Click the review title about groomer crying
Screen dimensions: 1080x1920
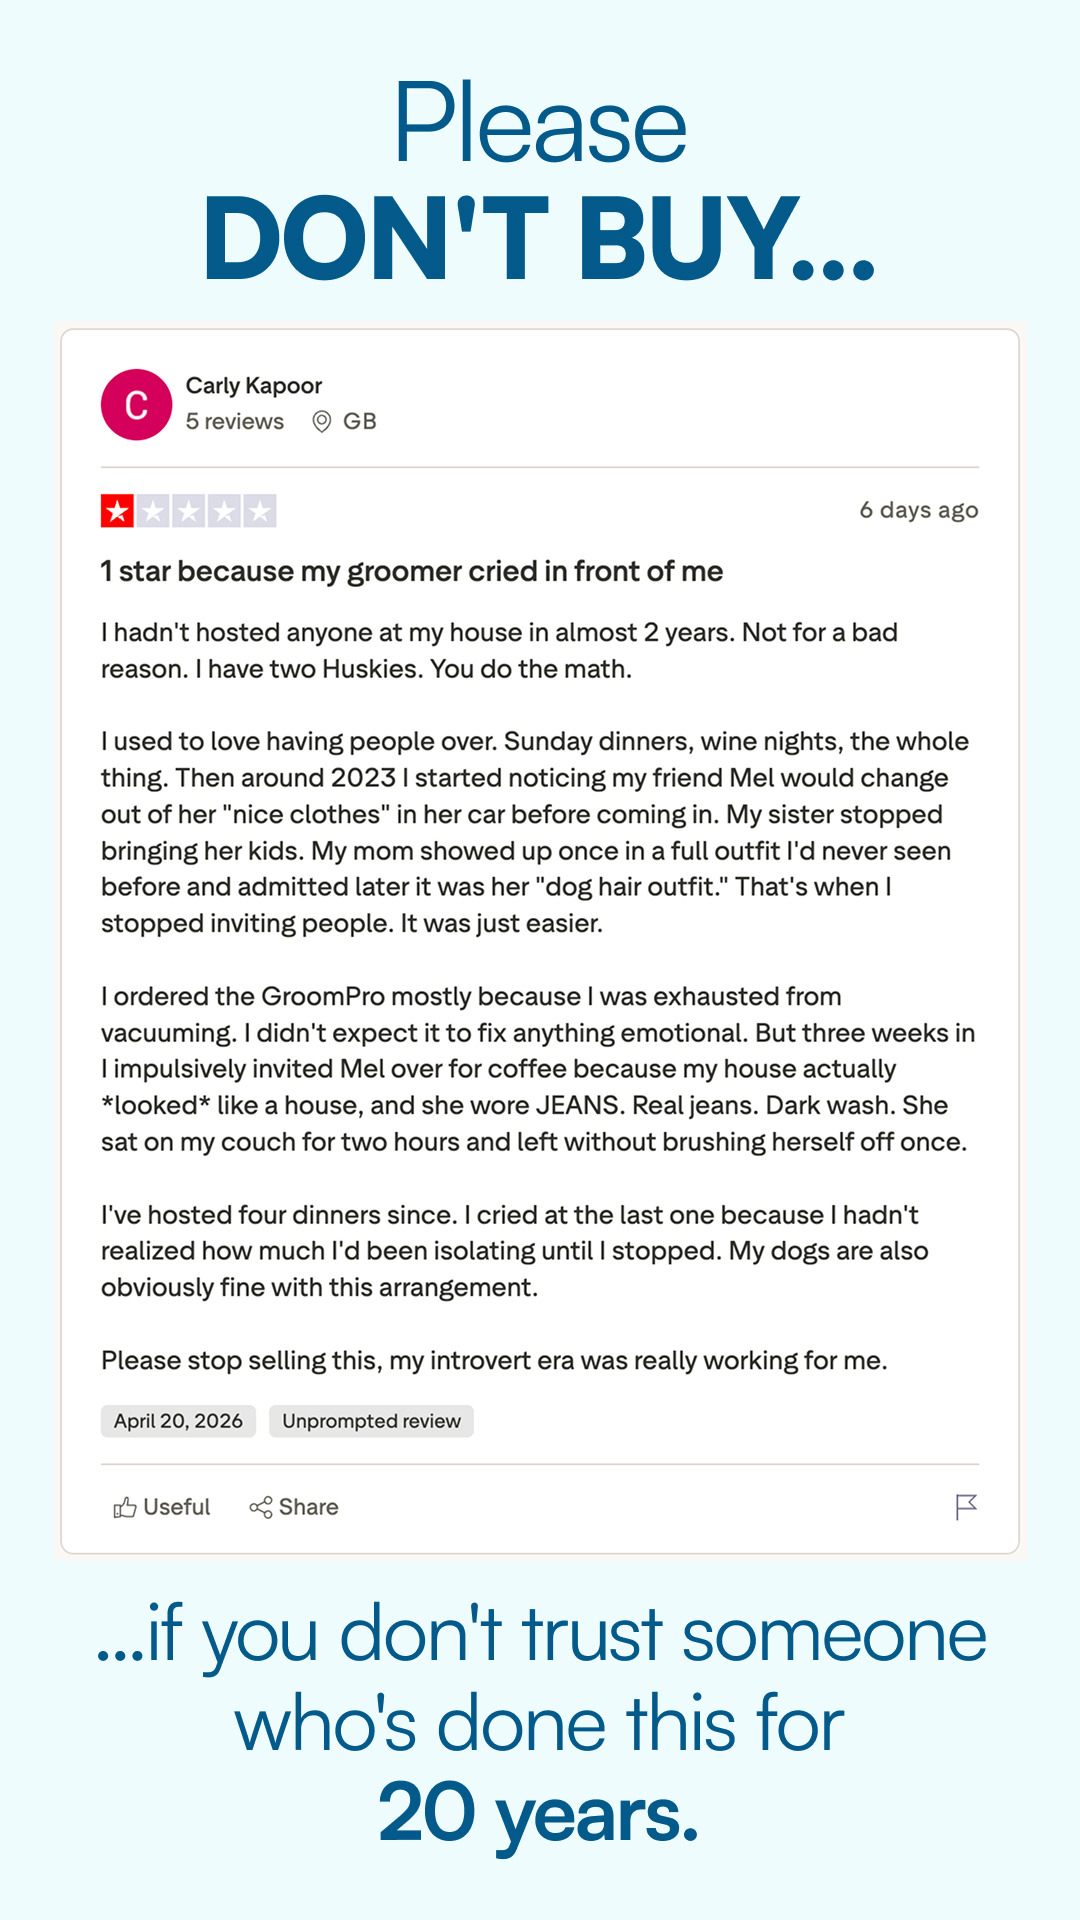coord(412,571)
